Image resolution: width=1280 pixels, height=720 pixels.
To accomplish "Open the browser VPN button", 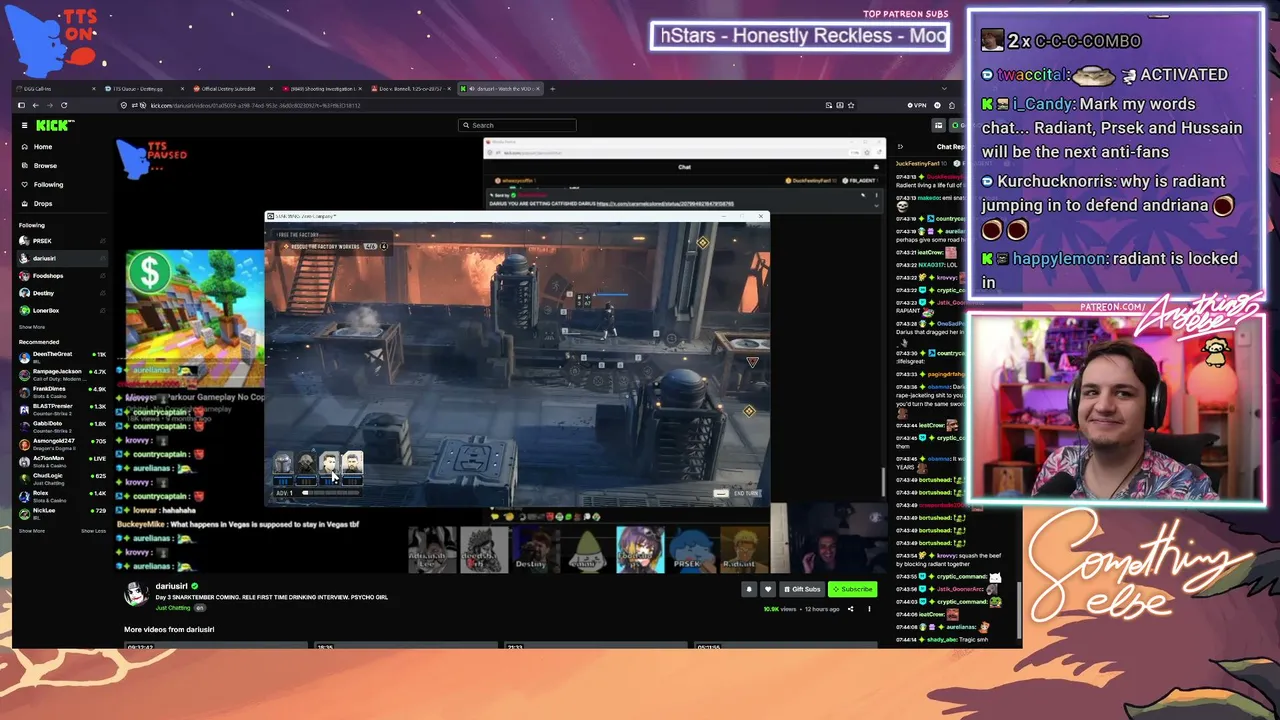I will pos(917,105).
